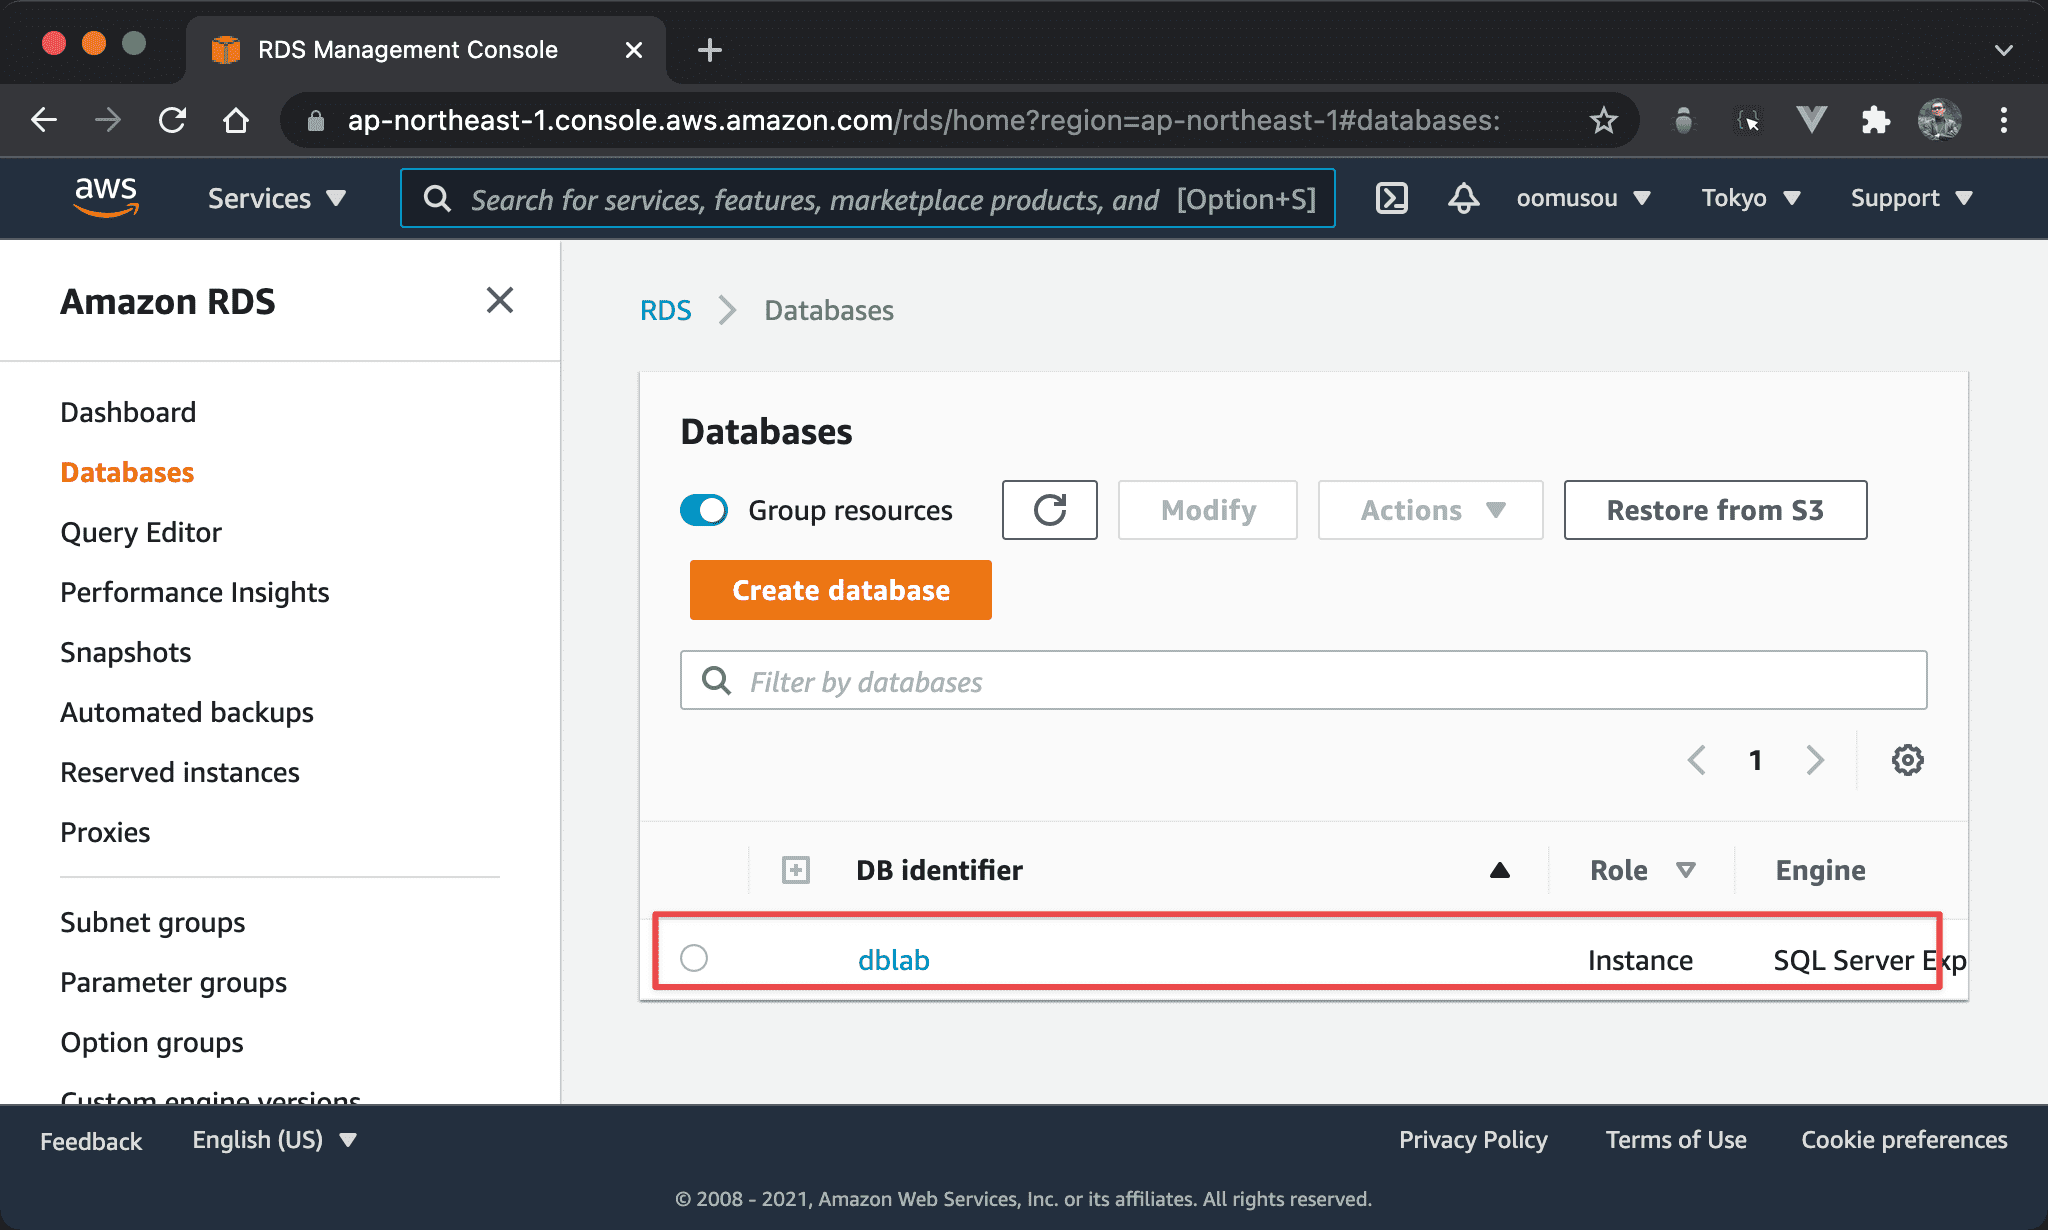The width and height of the screenshot is (2048, 1230).
Task: Open the oomusou account menu
Action: click(1584, 198)
